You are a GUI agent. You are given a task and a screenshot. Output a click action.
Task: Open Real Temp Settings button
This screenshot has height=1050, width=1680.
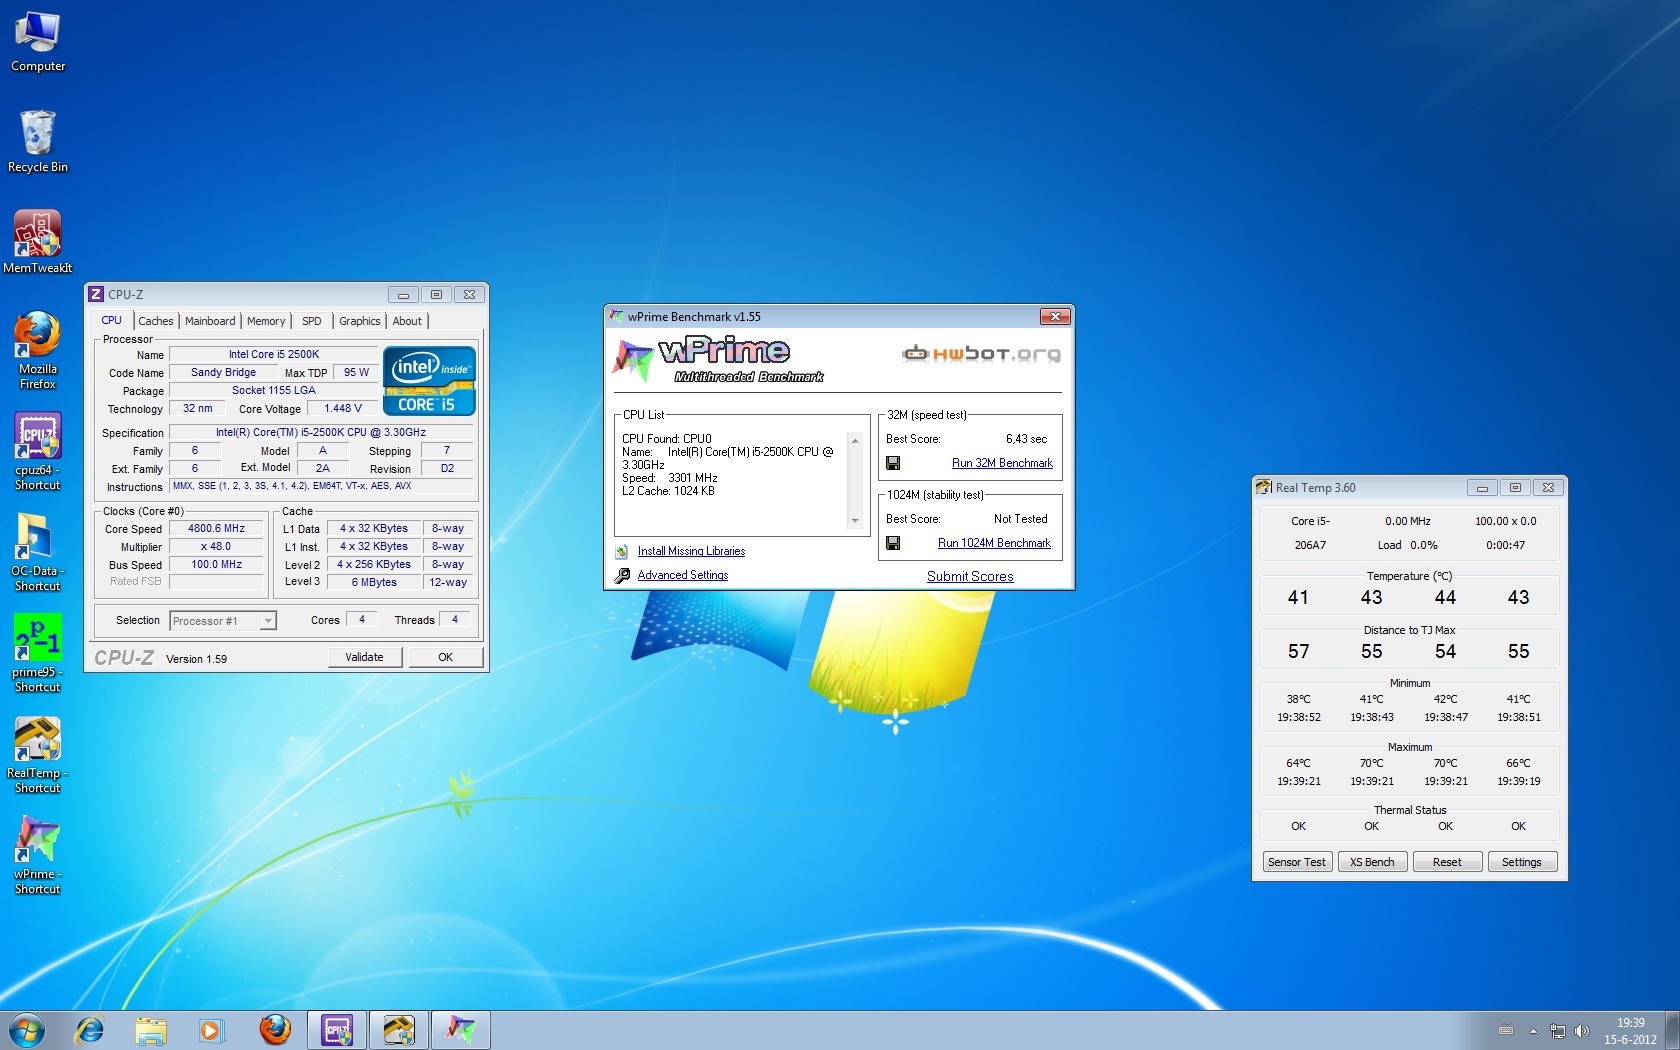pyautogui.click(x=1521, y=862)
